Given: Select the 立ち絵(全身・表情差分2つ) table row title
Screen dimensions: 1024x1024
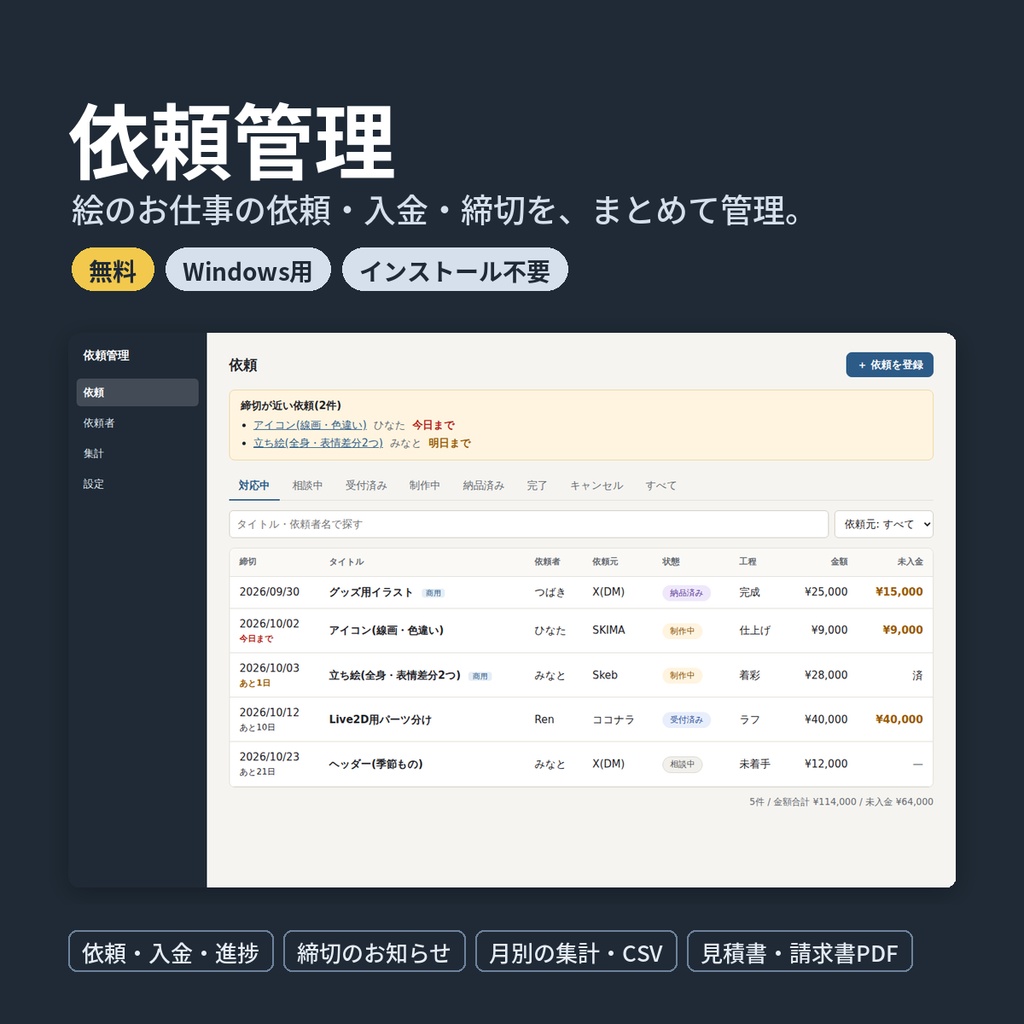Looking at the screenshot, I should point(394,675).
